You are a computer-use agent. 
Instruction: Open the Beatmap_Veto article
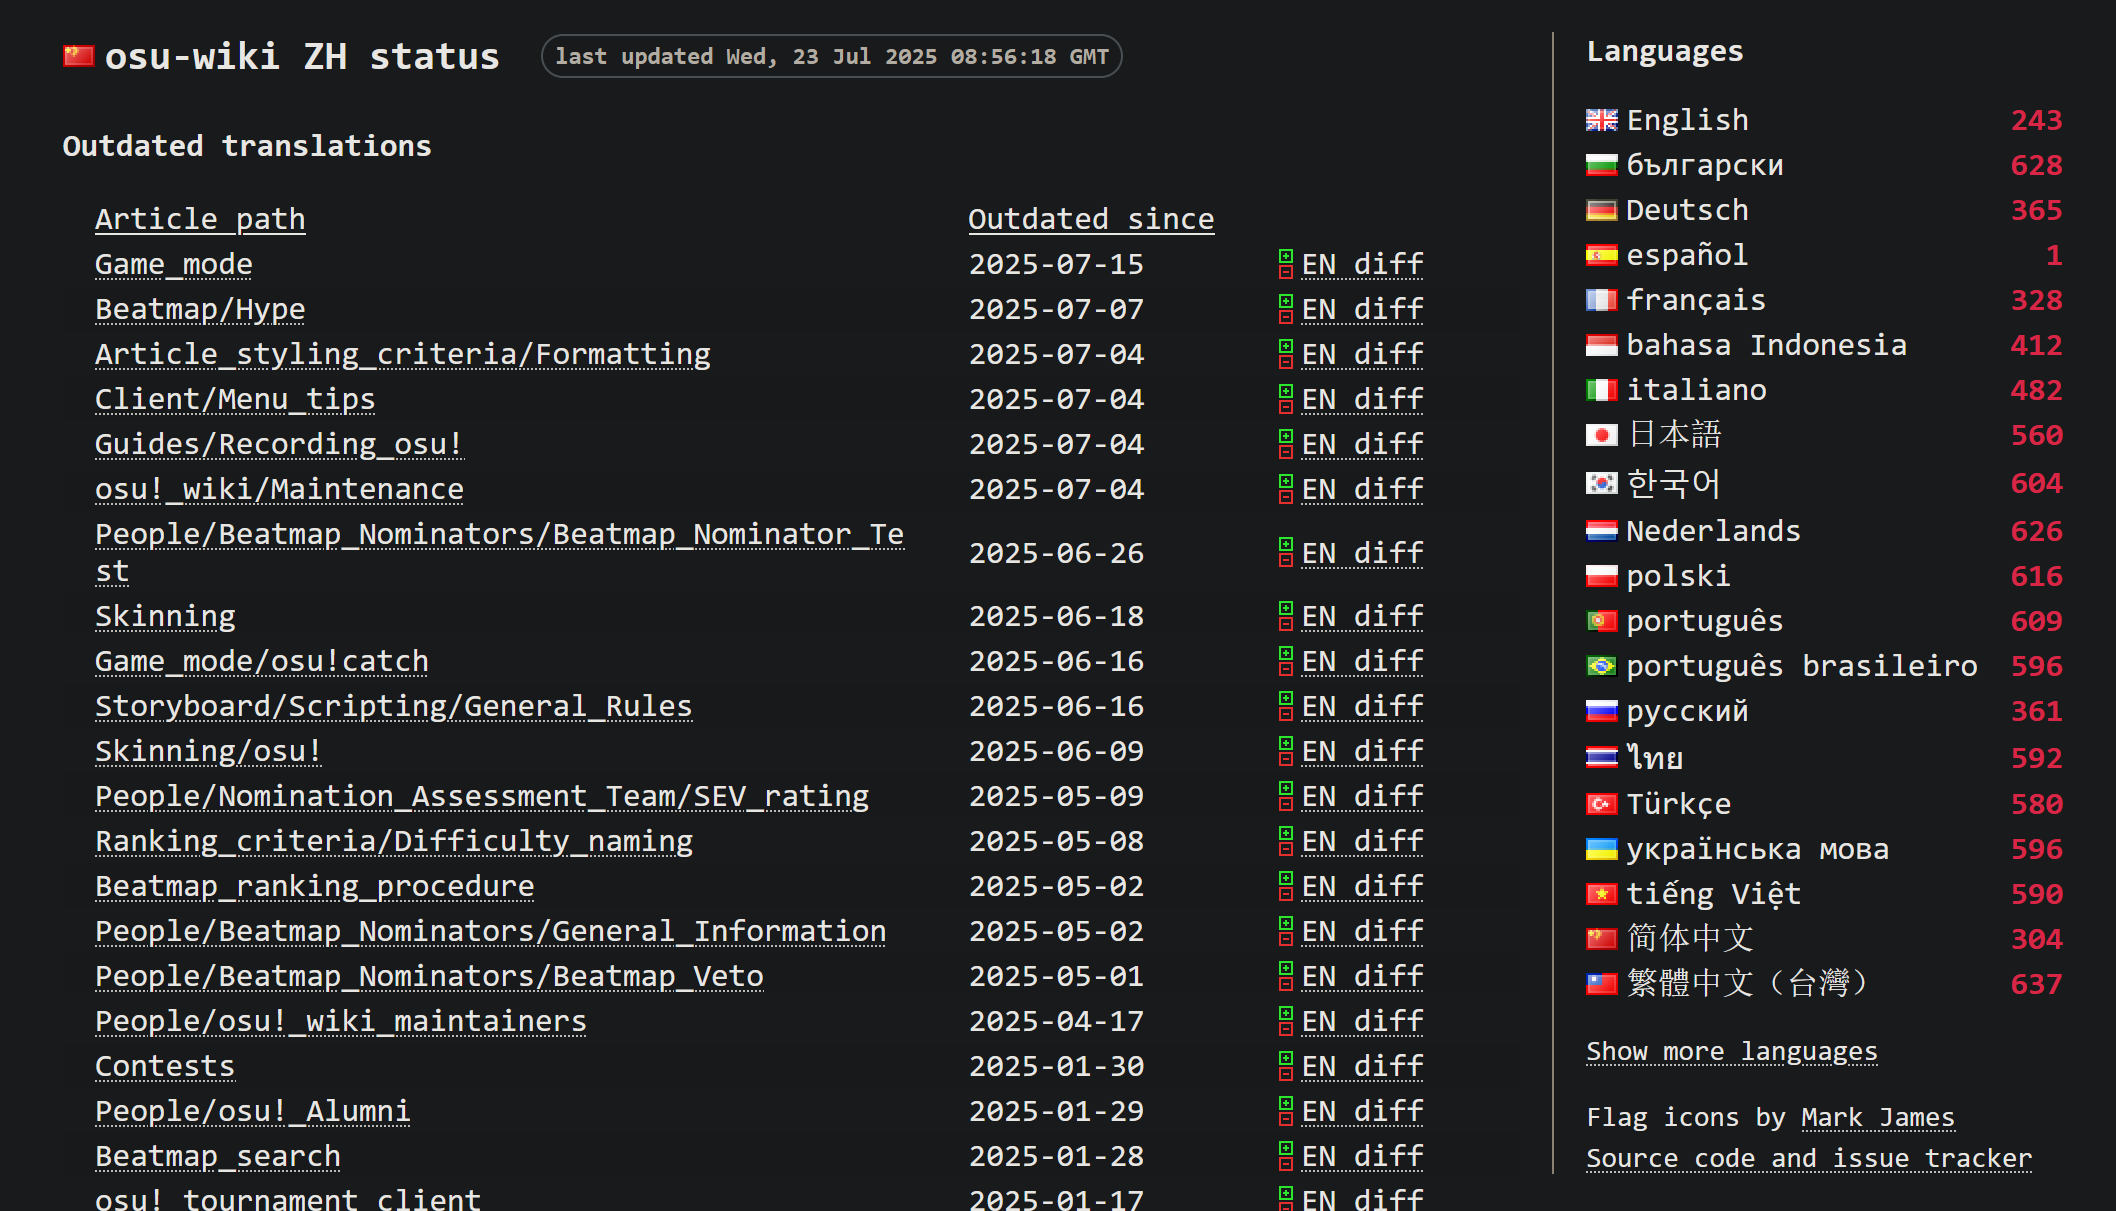(x=429, y=976)
